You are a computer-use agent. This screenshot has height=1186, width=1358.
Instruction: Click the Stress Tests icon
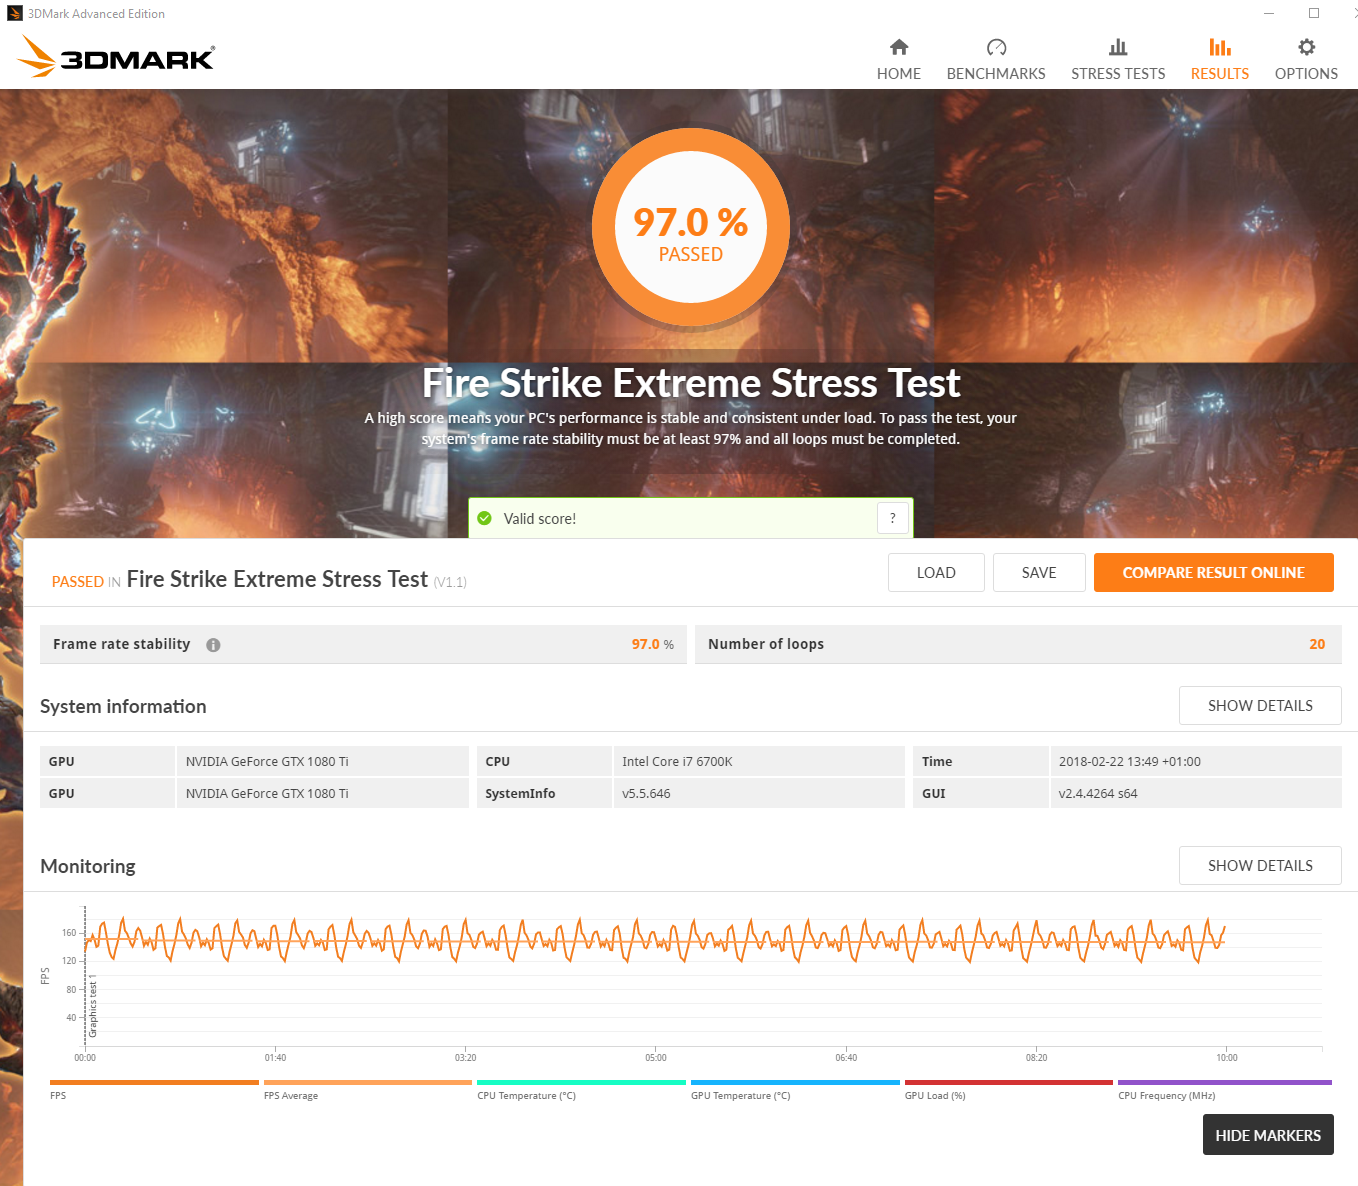[x=1118, y=47]
